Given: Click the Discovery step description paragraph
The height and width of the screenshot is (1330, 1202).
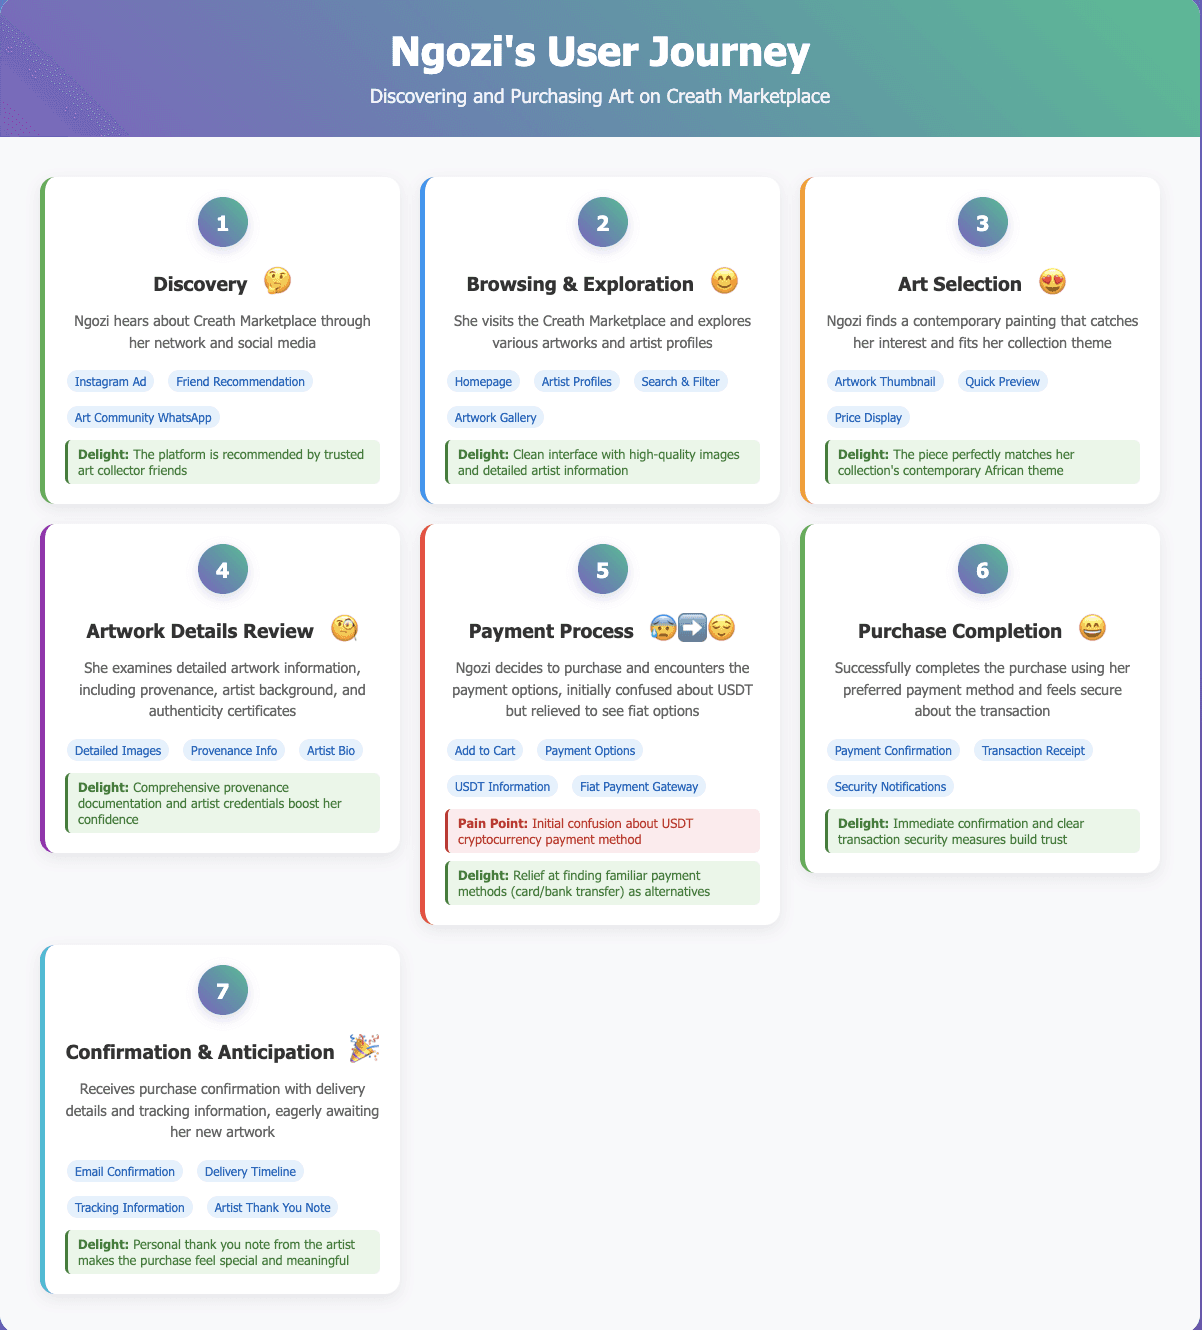Looking at the screenshot, I should 222,332.
